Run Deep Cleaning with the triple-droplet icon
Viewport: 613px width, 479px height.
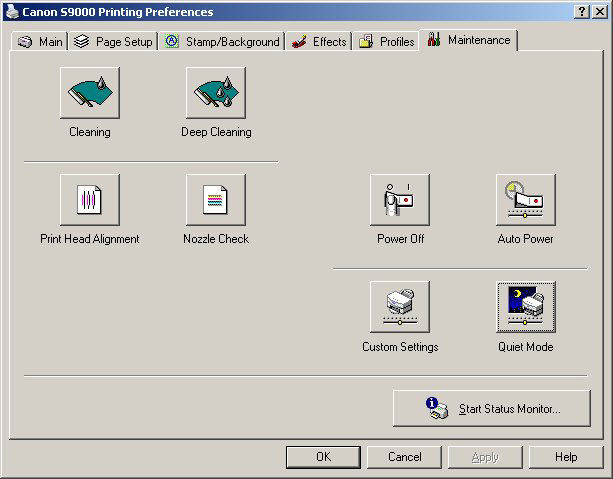(216, 93)
